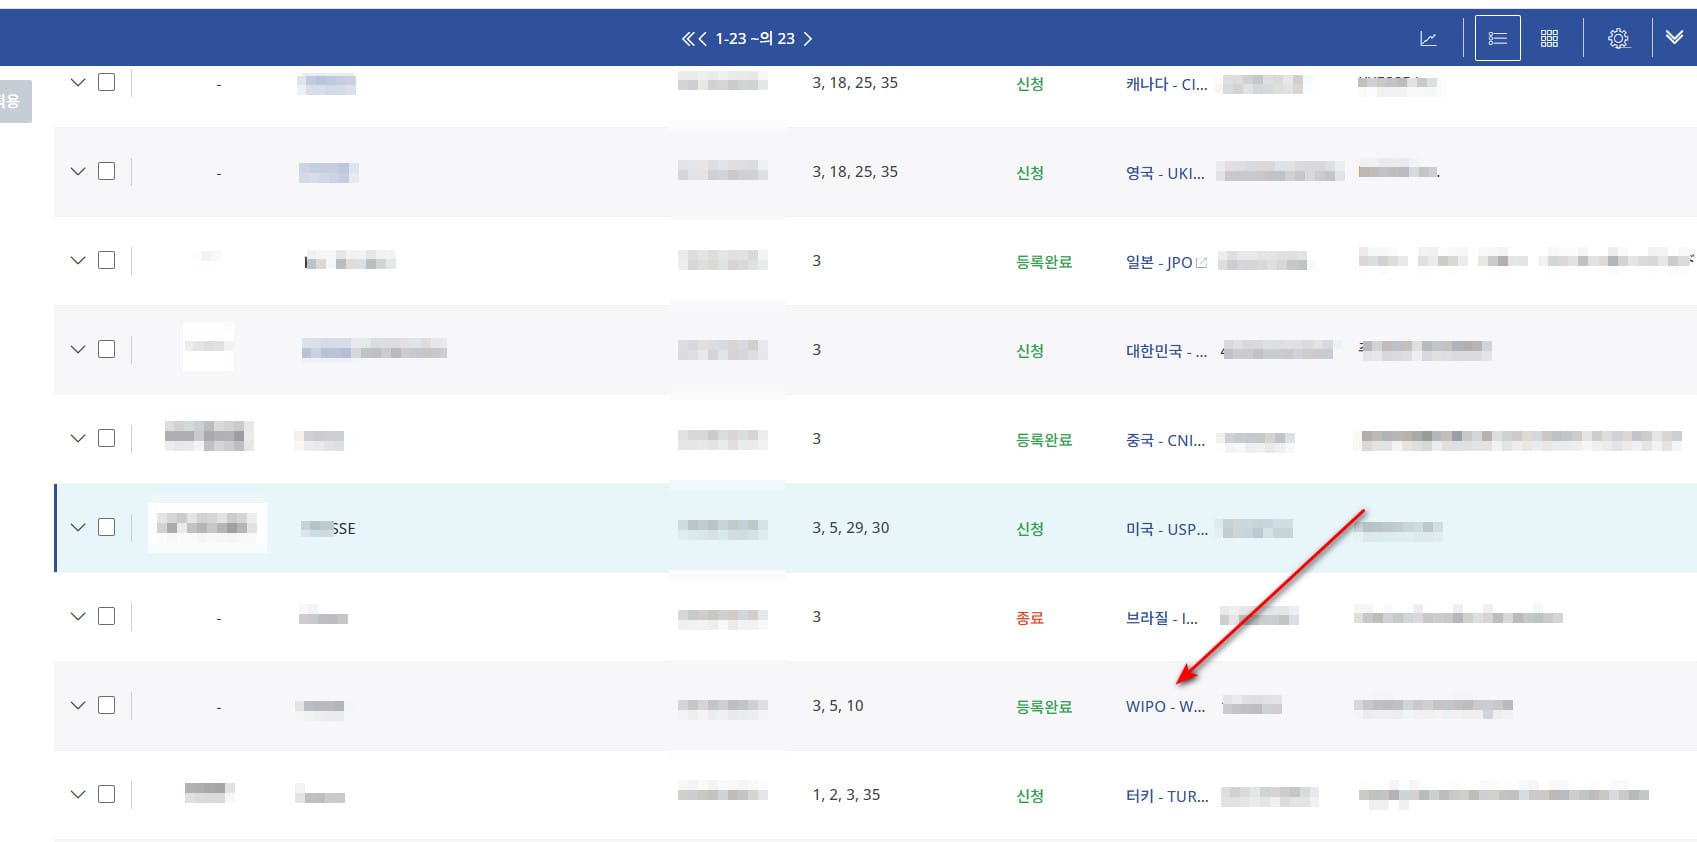This screenshot has width=1697, height=842.
Task: Expand the WIPO row chevron
Action: point(78,705)
